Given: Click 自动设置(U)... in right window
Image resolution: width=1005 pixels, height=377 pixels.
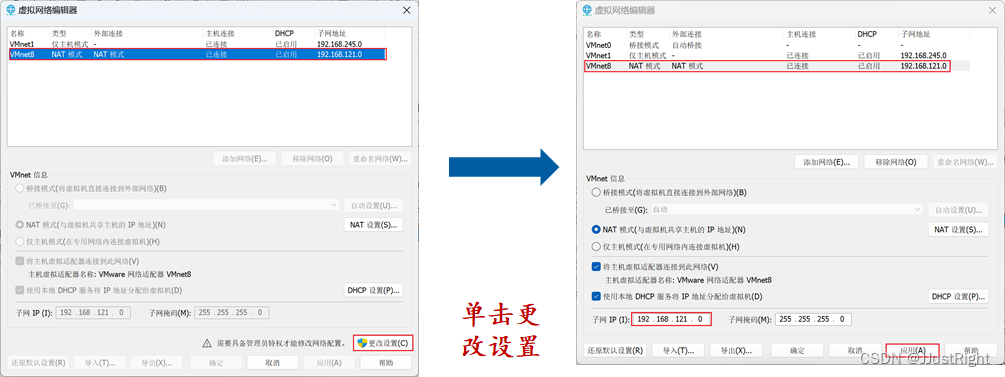Looking at the screenshot, I should click(x=958, y=210).
